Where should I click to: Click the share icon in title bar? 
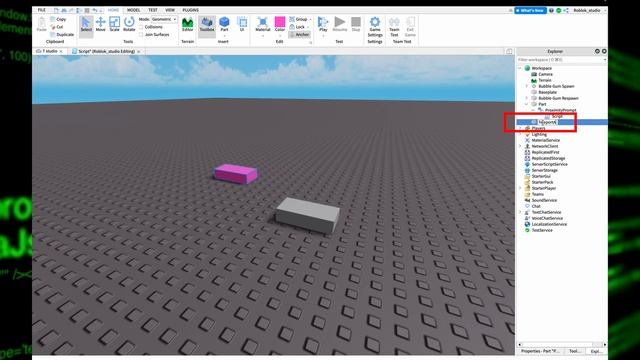pyautogui.click(x=566, y=10)
